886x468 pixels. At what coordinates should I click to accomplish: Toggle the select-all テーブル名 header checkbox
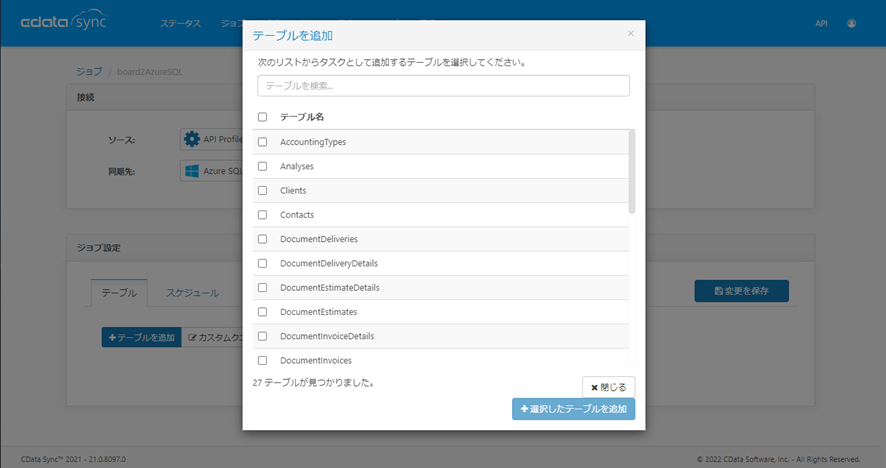[x=263, y=117]
